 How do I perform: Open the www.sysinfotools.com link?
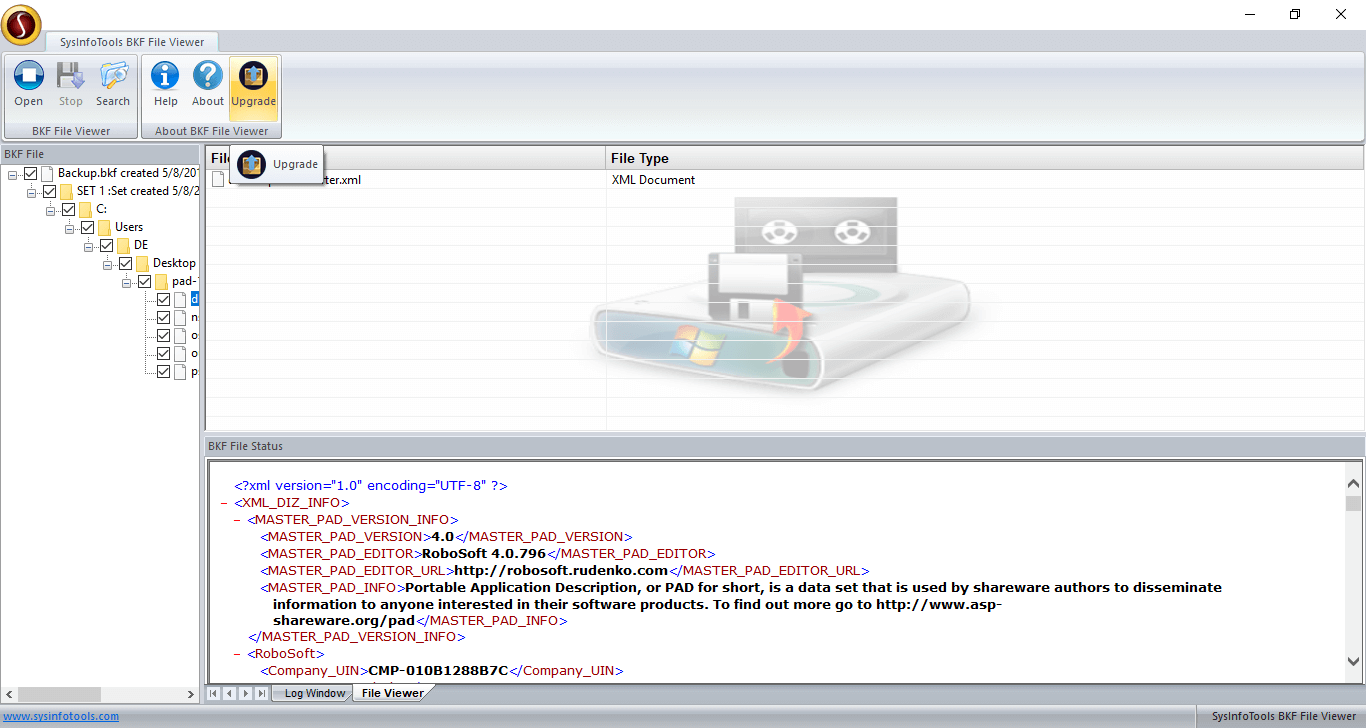click(x=61, y=716)
